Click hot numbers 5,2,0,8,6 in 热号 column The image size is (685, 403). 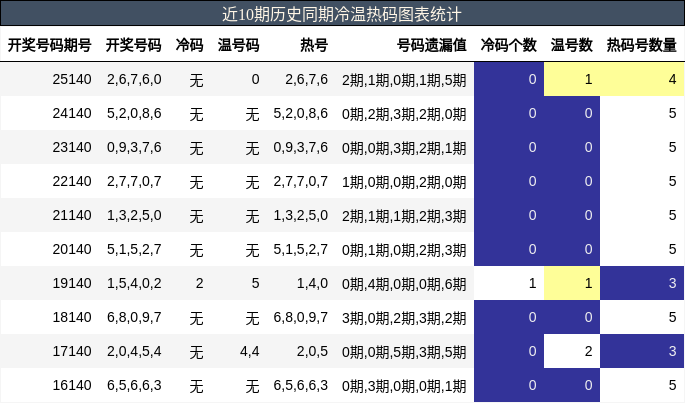click(301, 113)
